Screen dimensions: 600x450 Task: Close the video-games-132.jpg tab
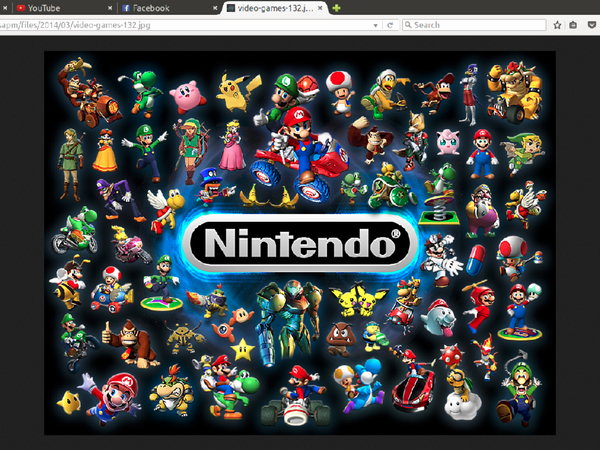[x=320, y=8]
